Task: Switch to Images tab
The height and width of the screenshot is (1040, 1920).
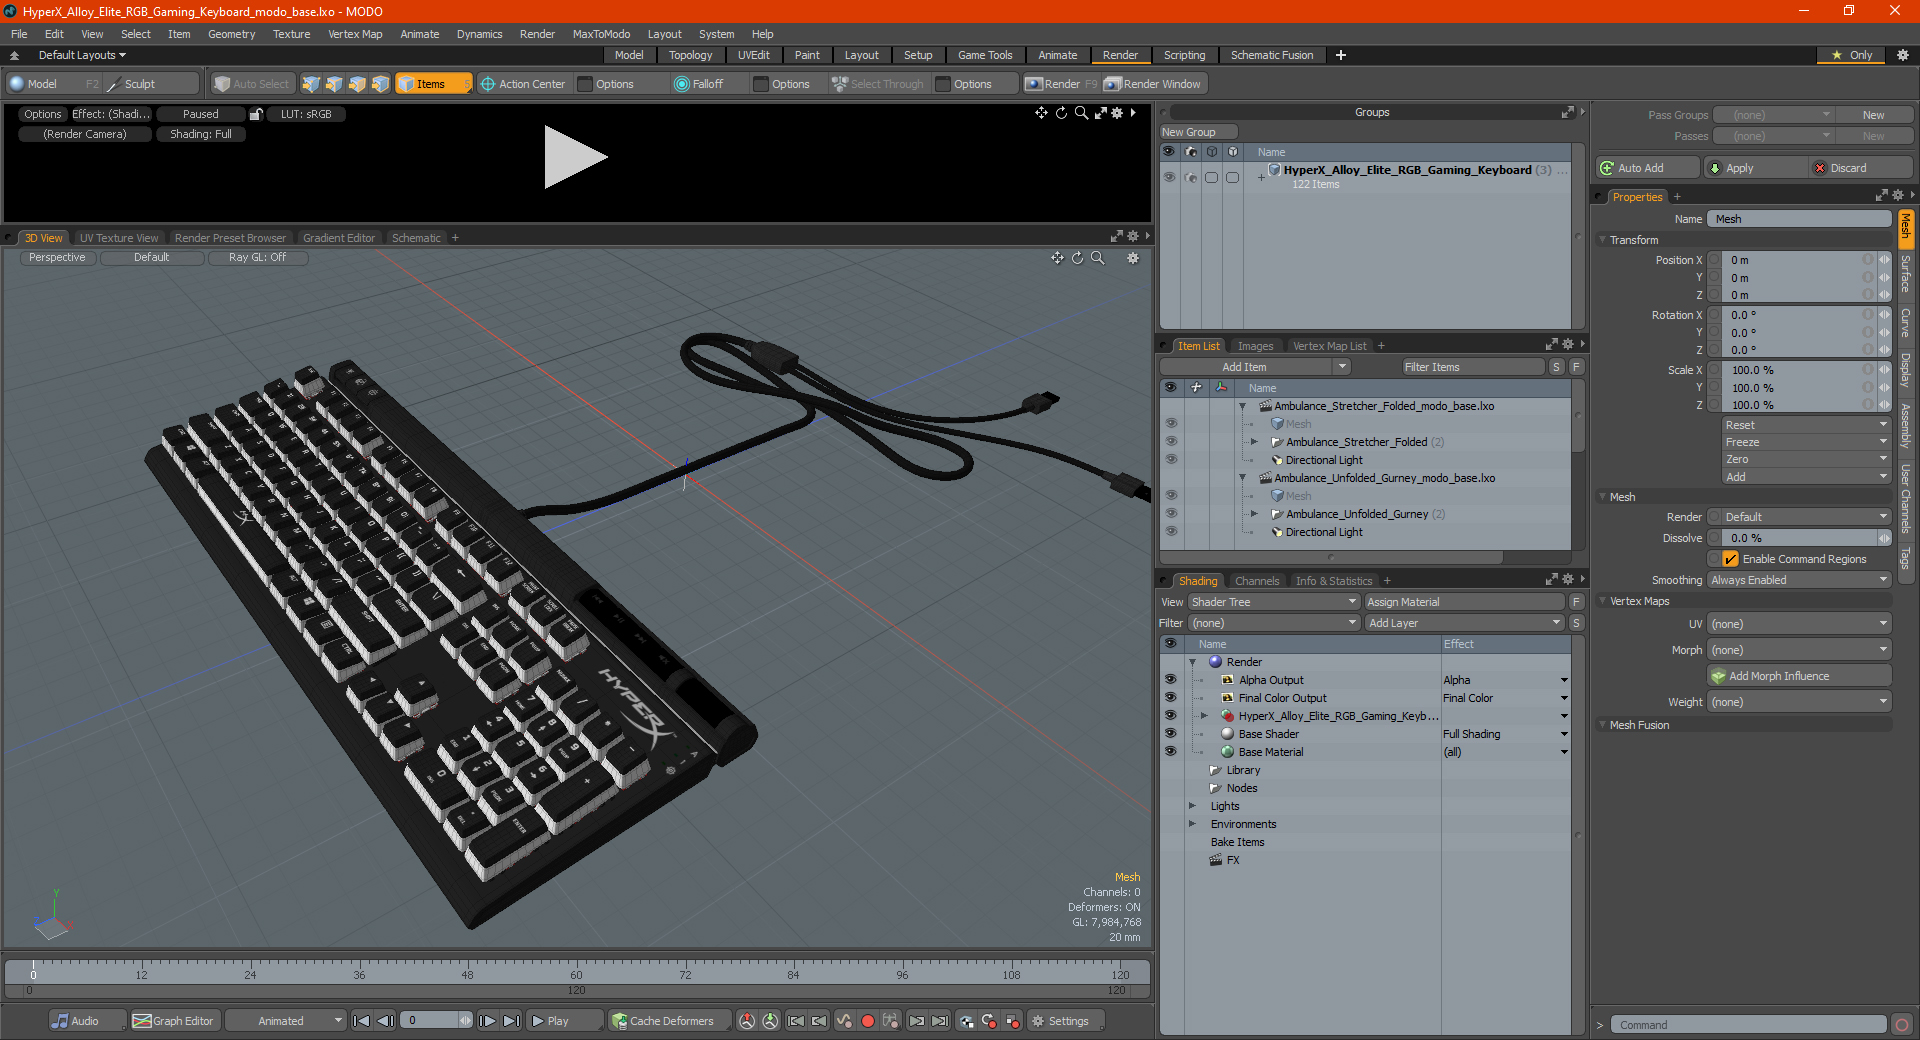Action: tap(1255, 346)
